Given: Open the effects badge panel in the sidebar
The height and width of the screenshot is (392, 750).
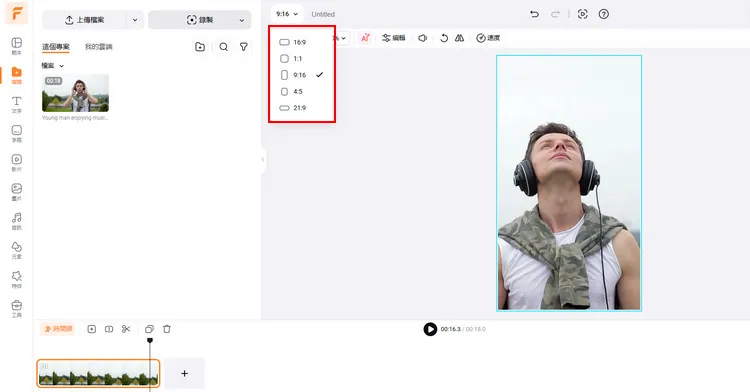Looking at the screenshot, I should [16, 279].
